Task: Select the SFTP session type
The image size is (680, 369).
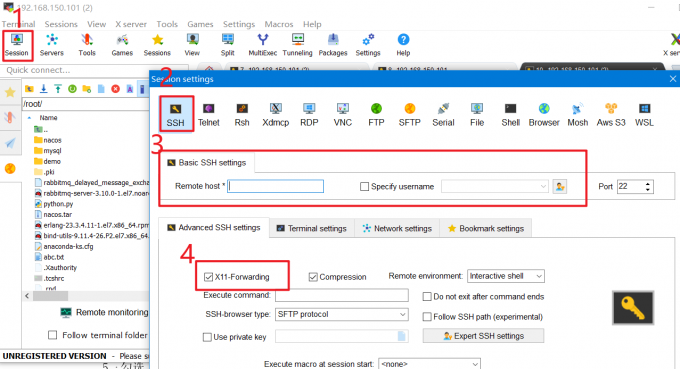Action: tap(409, 115)
